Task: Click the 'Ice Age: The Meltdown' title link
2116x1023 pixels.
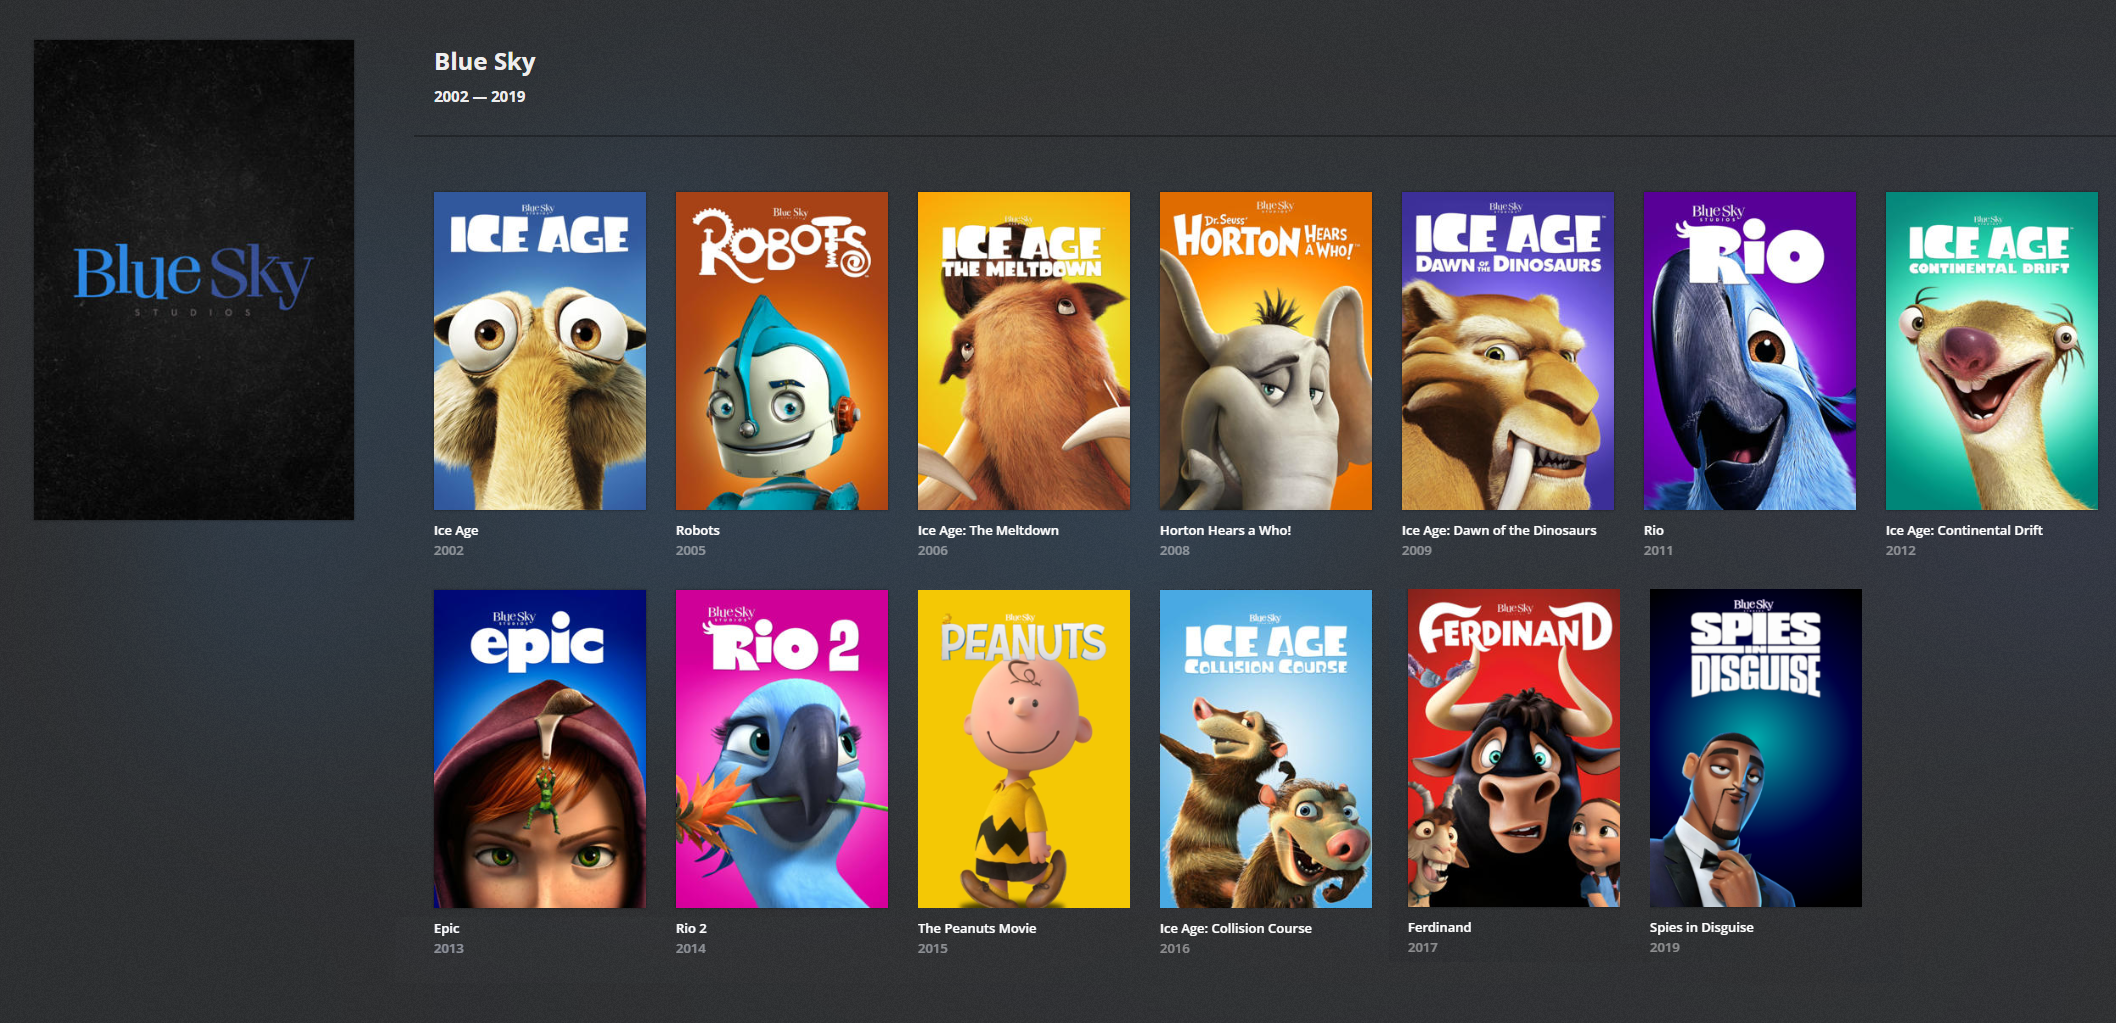Action: coord(988,530)
